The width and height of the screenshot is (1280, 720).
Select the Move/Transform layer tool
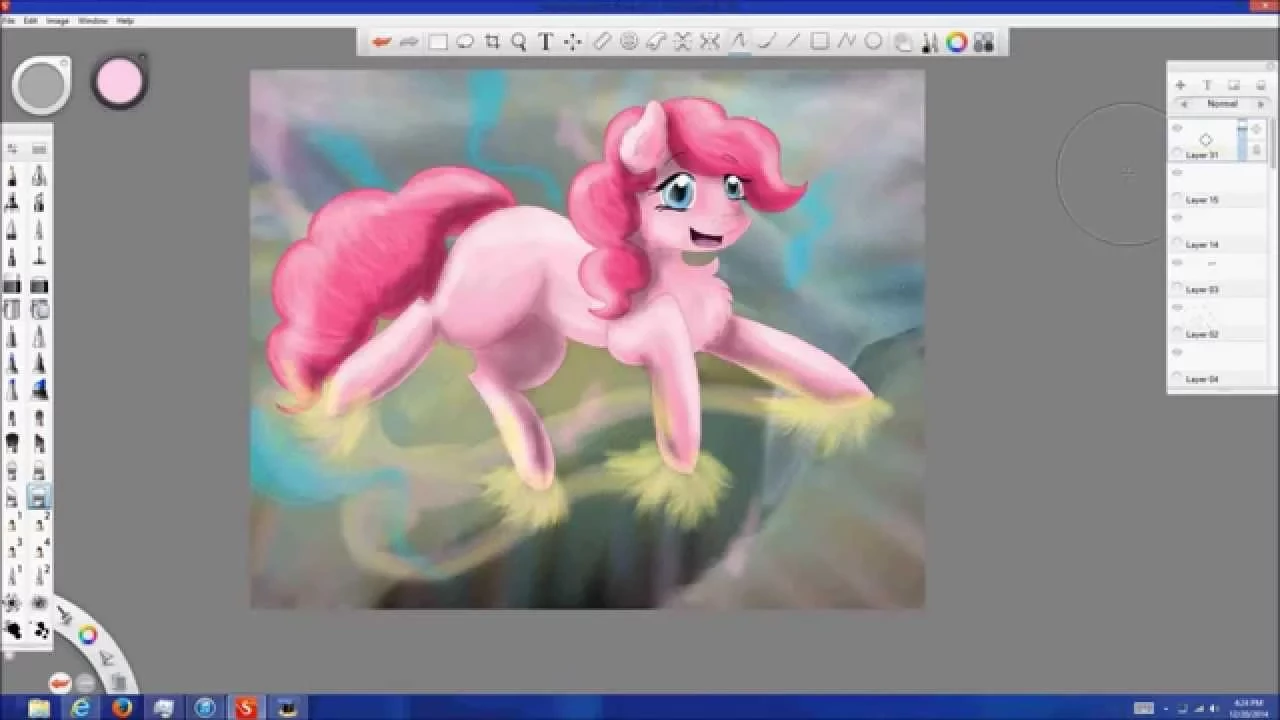(573, 42)
